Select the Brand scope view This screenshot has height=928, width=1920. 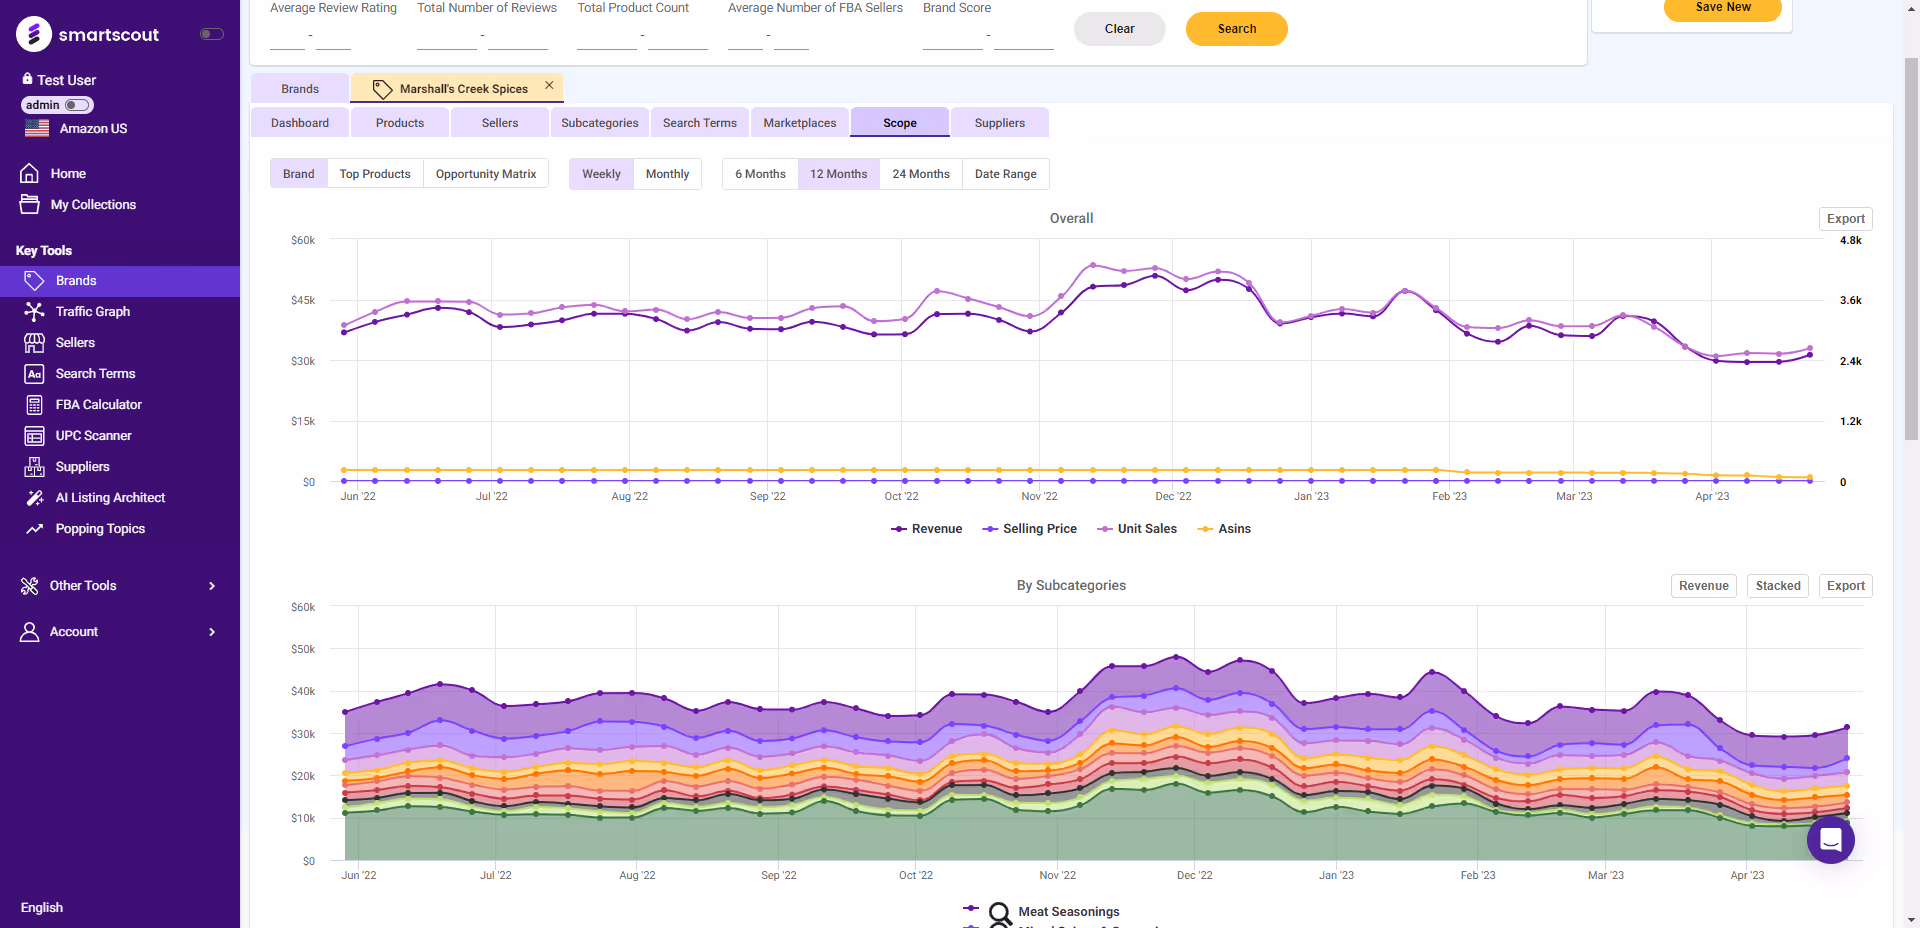tap(299, 174)
